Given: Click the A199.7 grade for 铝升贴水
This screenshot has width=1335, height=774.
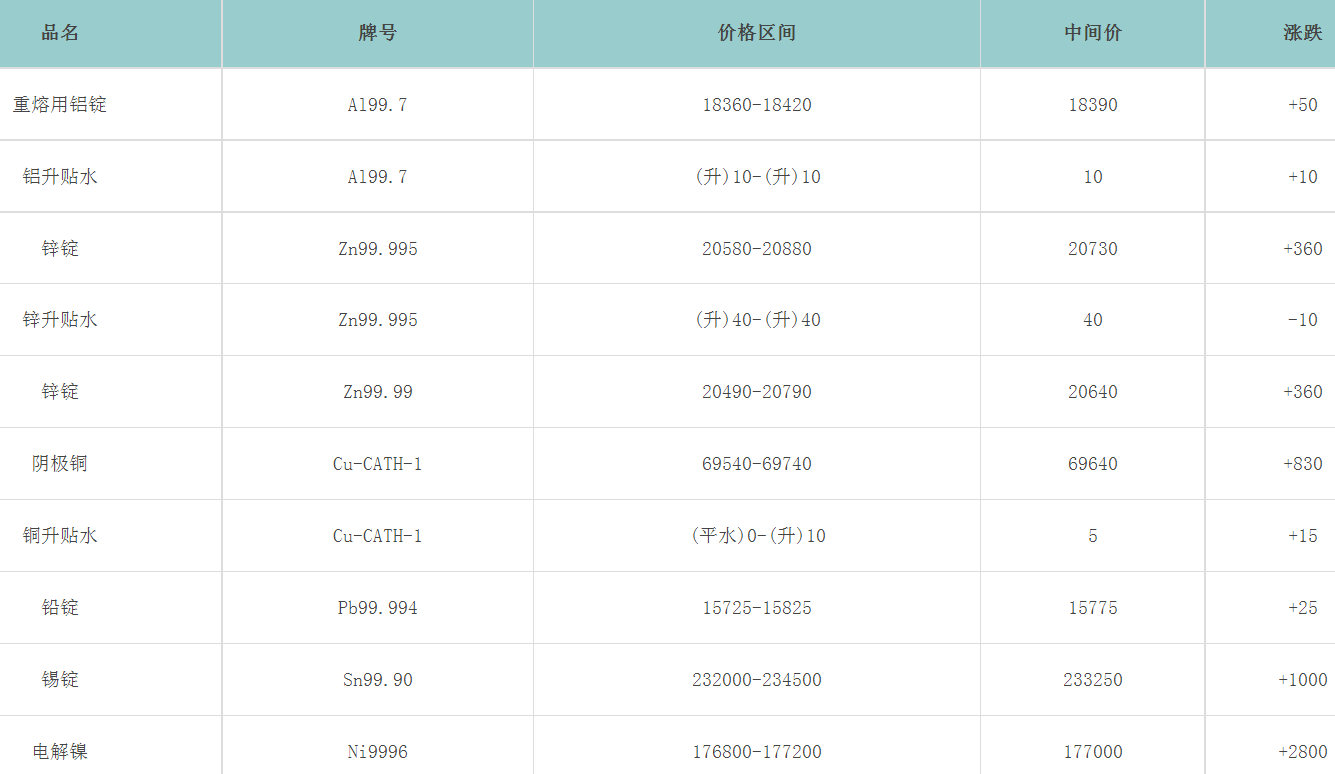Looking at the screenshot, I should point(376,176).
